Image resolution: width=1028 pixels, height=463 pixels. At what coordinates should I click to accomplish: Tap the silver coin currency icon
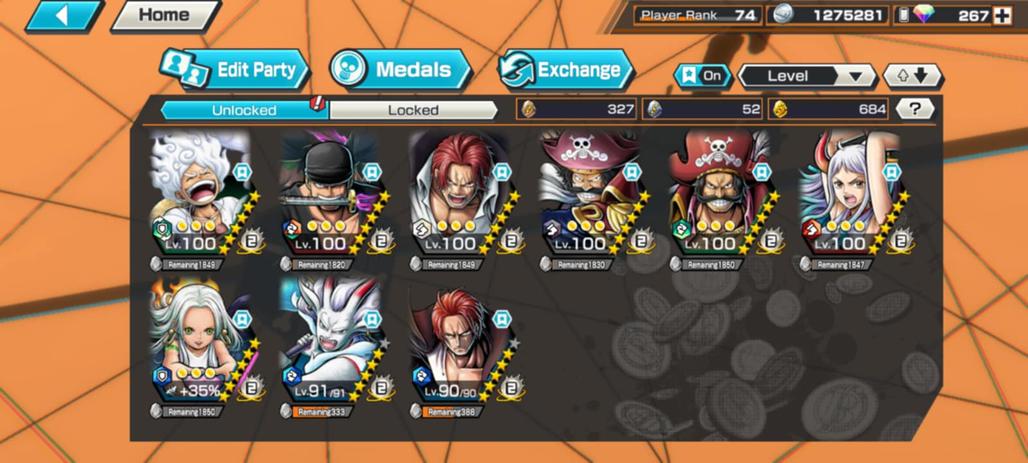coord(782,15)
